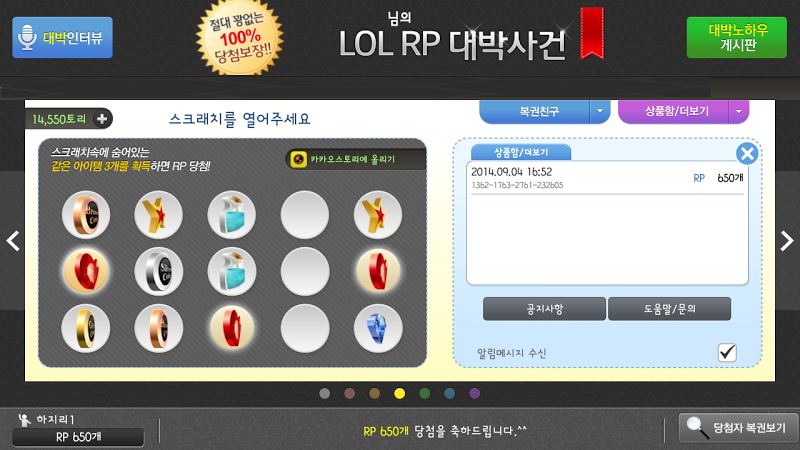This screenshot has height=450, width=800.
Task: Open 공지사항 notices button
Action: (x=544, y=309)
